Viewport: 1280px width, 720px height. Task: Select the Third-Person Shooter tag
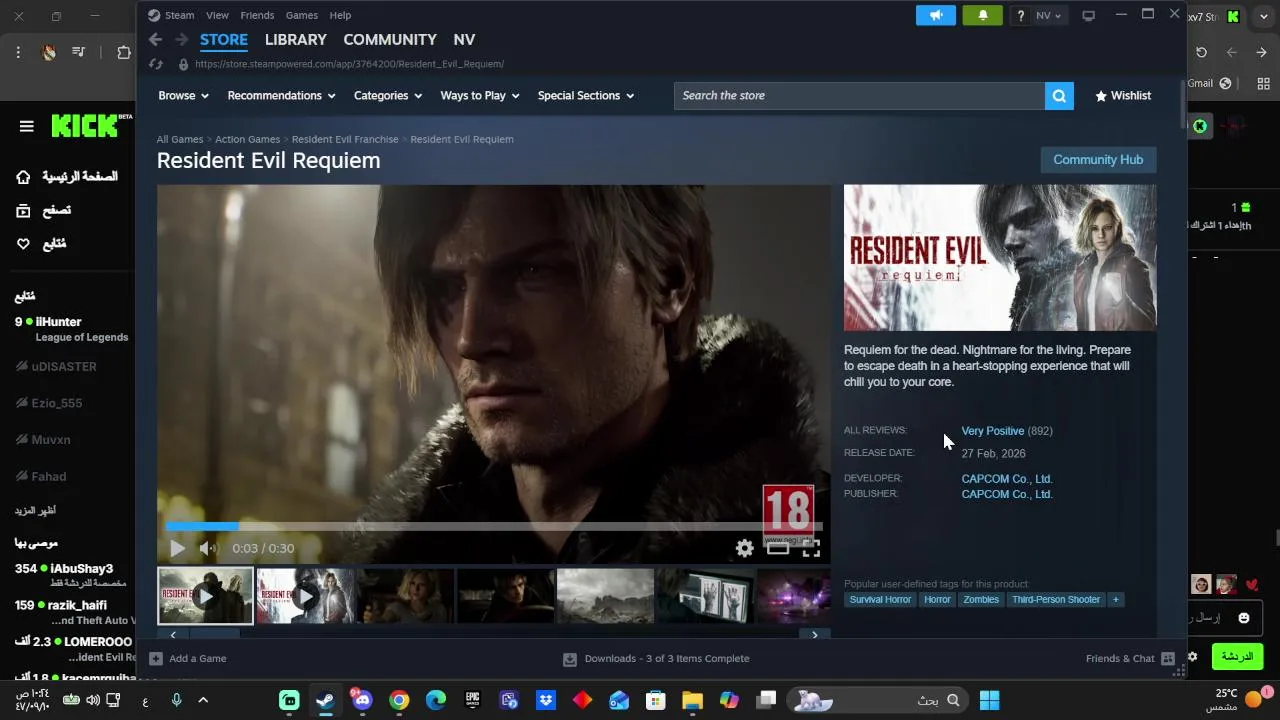[1055, 600]
